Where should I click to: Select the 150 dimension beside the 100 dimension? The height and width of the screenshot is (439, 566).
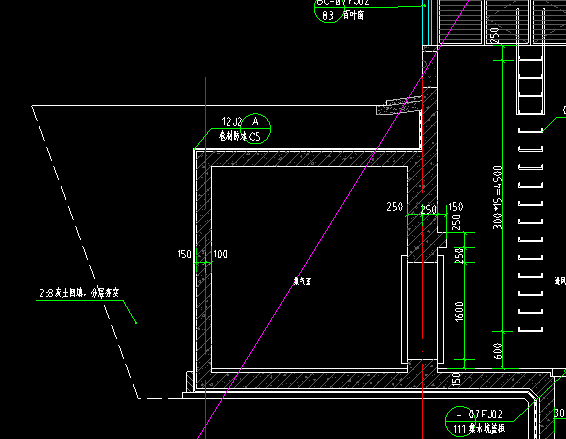pyautogui.click(x=184, y=254)
